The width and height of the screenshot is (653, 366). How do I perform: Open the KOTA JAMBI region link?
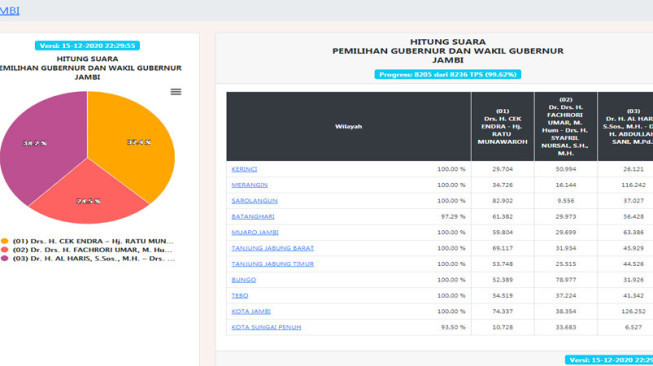point(251,311)
